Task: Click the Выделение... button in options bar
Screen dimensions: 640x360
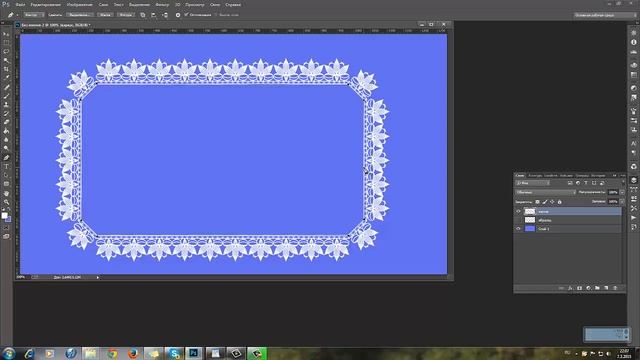Action: pos(79,15)
